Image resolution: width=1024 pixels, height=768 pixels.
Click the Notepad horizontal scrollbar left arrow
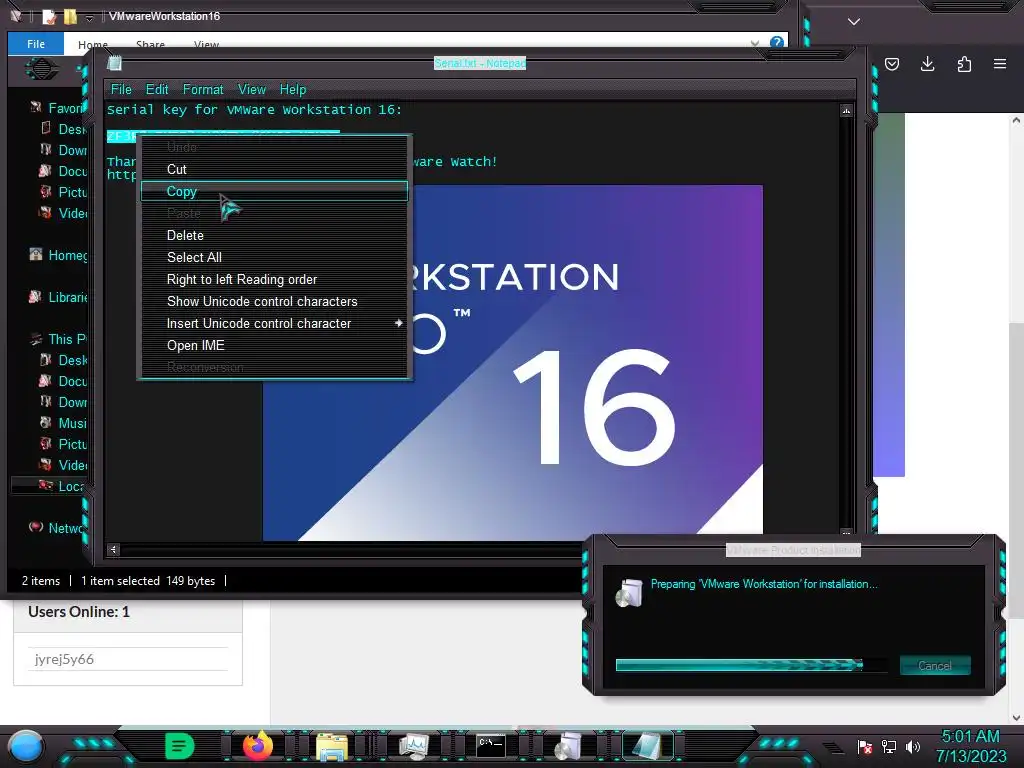(x=113, y=550)
